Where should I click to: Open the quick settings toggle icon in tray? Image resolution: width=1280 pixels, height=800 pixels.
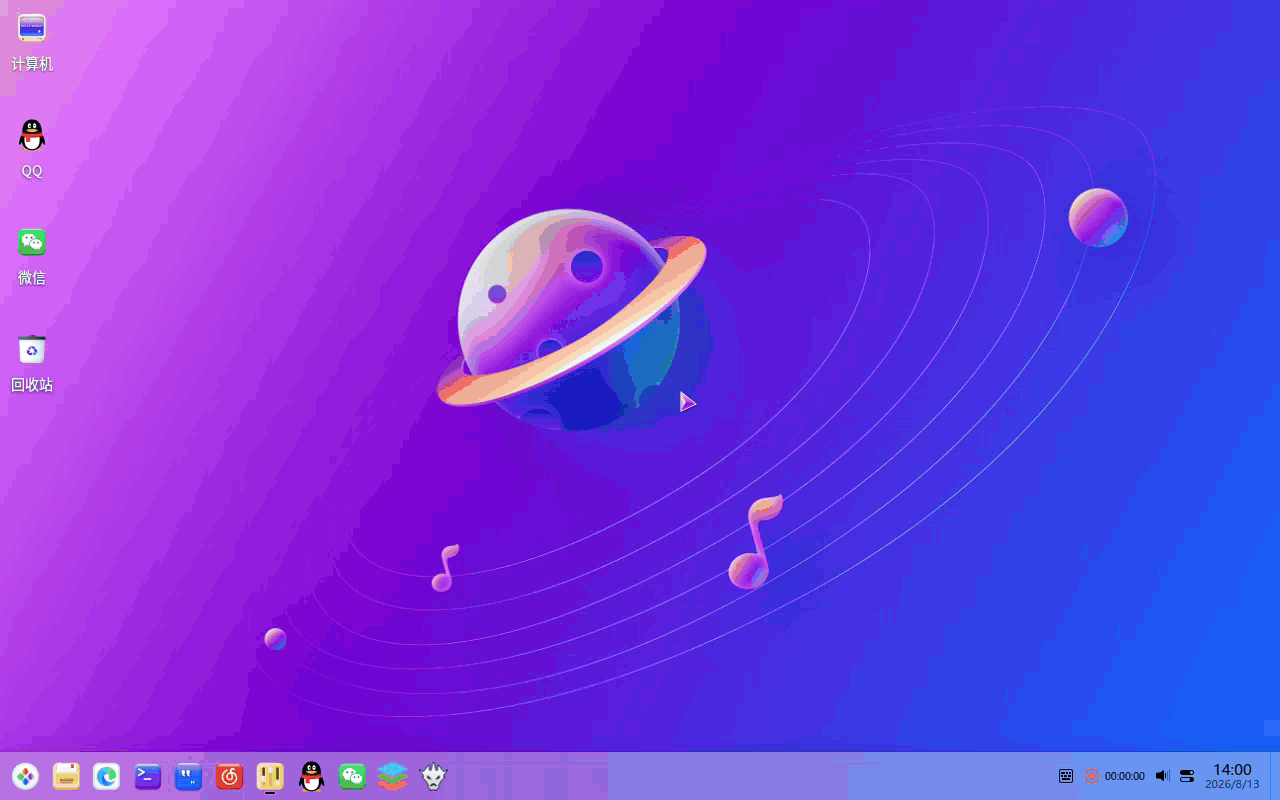[x=1187, y=776]
